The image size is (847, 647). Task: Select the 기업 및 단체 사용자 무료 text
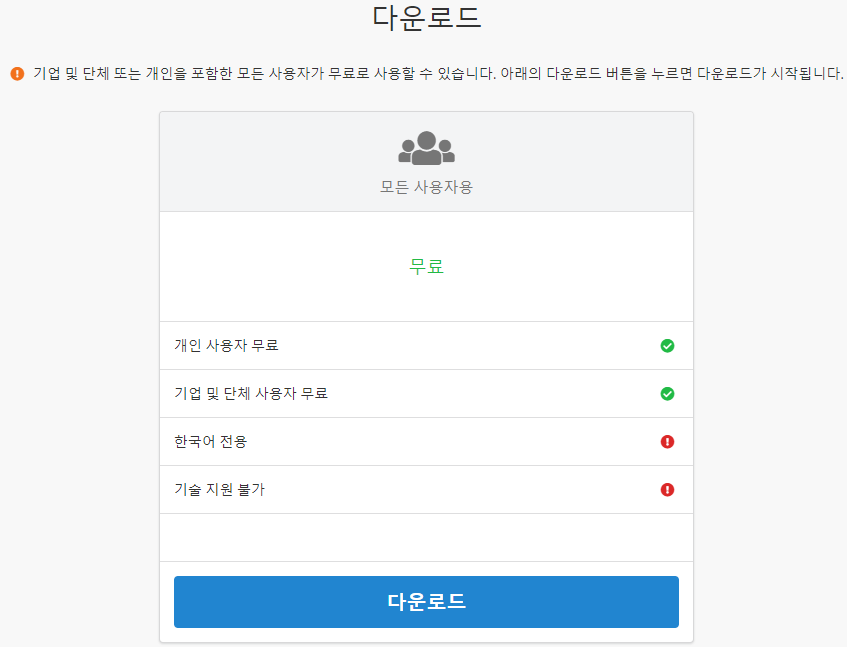click(x=251, y=394)
